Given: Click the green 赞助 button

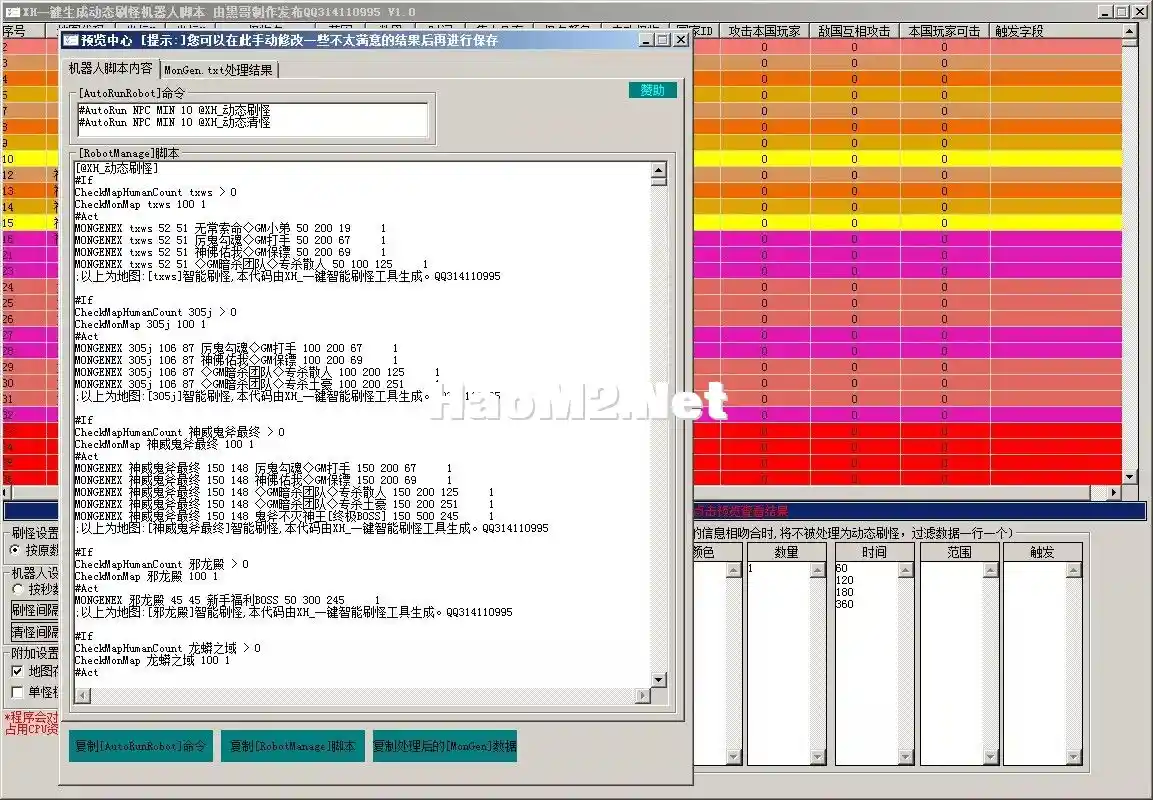Looking at the screenshot, I should 652,90.
